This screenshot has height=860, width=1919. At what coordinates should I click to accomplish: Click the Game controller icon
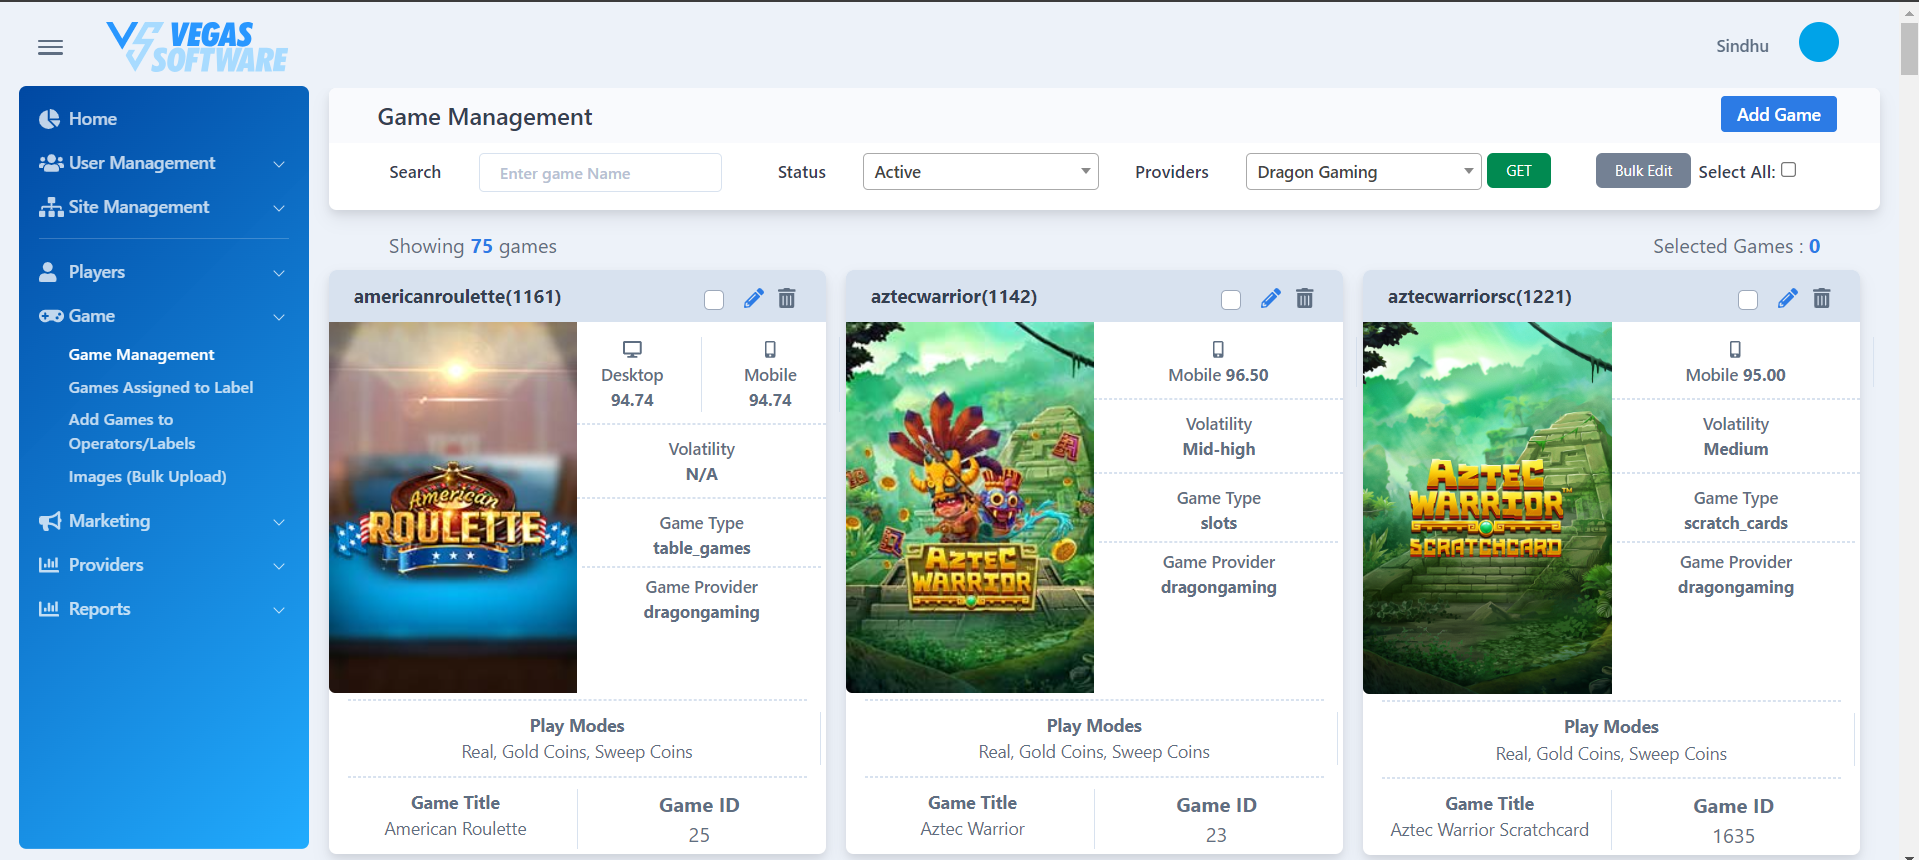(51, 316)
